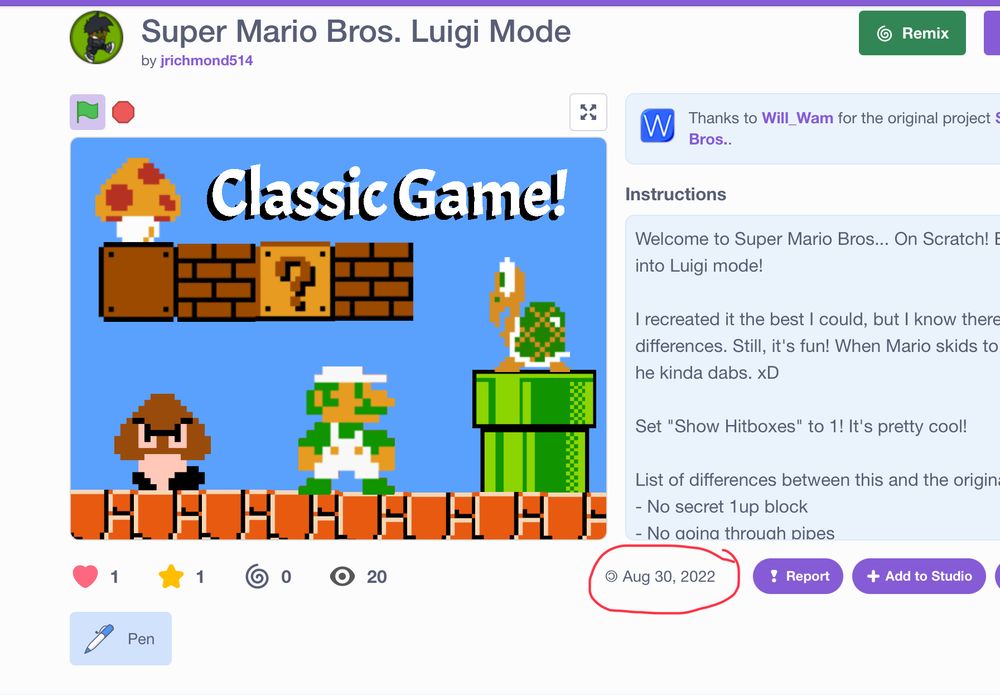This screenshot has width=1000, height=695.
Task: Stop the project with the red stop sign
Action: [x=123, y=112]
